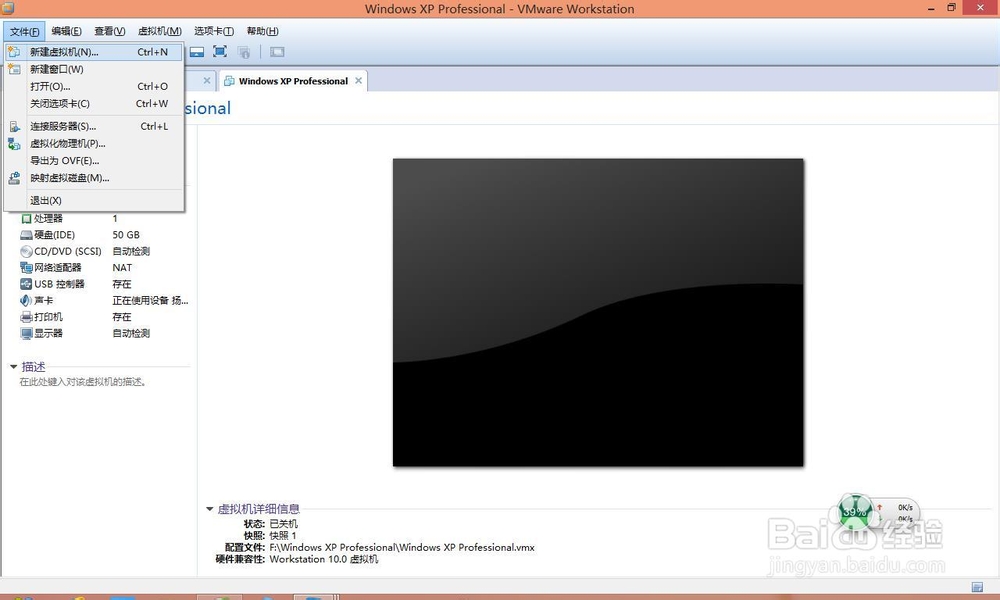Click the full screen toolbar icon
Screen dimensions: 1000x600
click(x=220, y=52)
